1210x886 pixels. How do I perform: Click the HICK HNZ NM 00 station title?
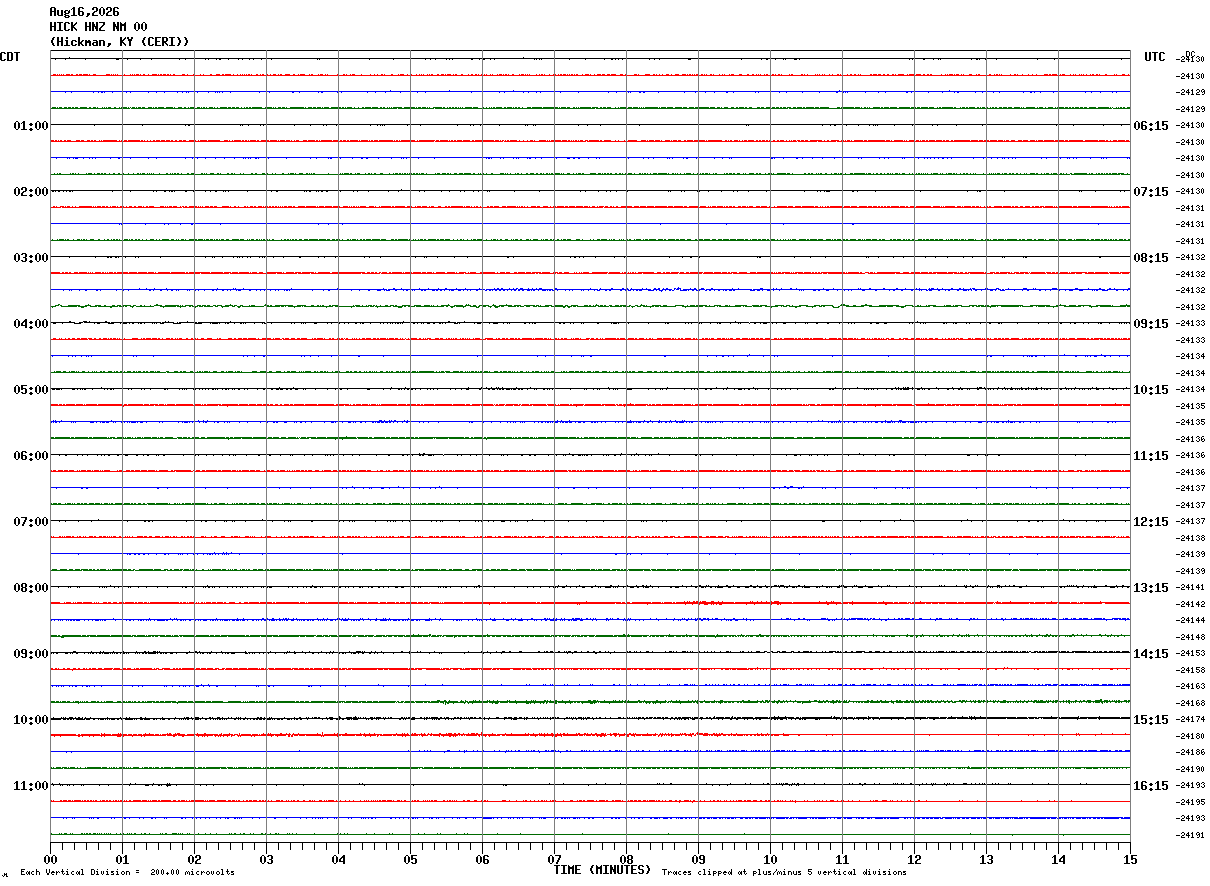pyautogui.click(x=98, y=27)
